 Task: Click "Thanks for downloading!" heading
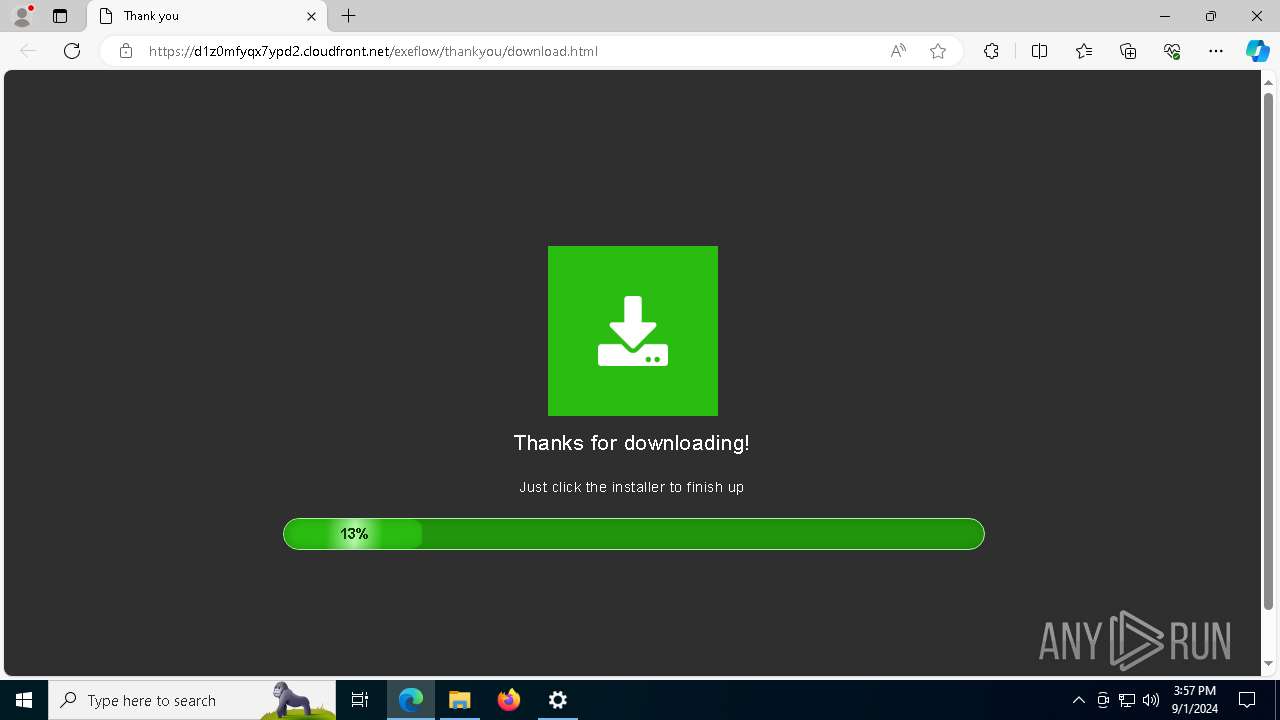click(631, 443)
